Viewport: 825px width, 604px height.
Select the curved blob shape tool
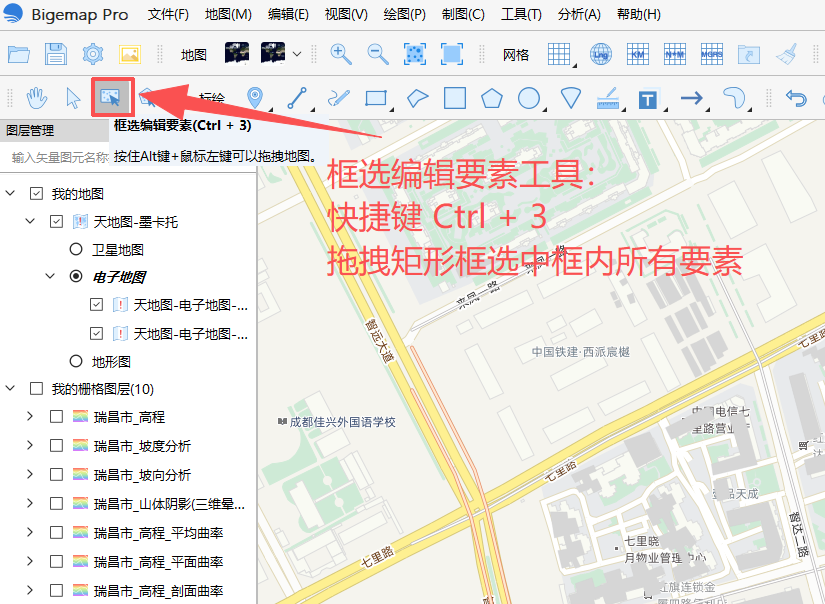pos(734,98)
